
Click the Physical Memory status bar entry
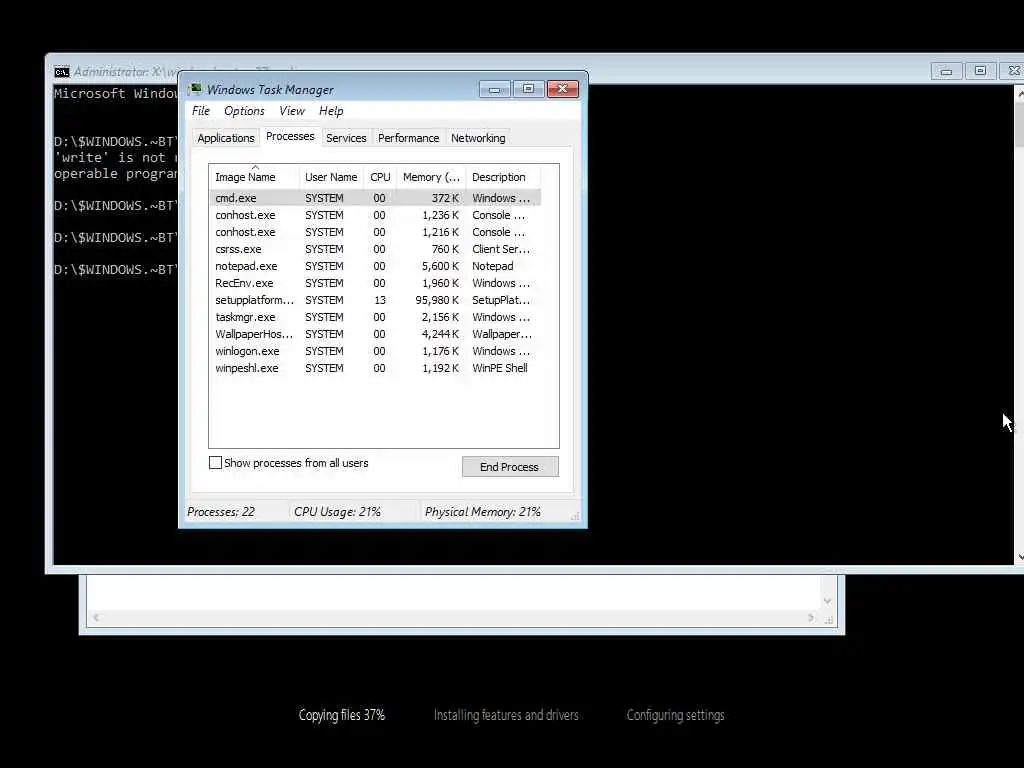pos(483,512)
